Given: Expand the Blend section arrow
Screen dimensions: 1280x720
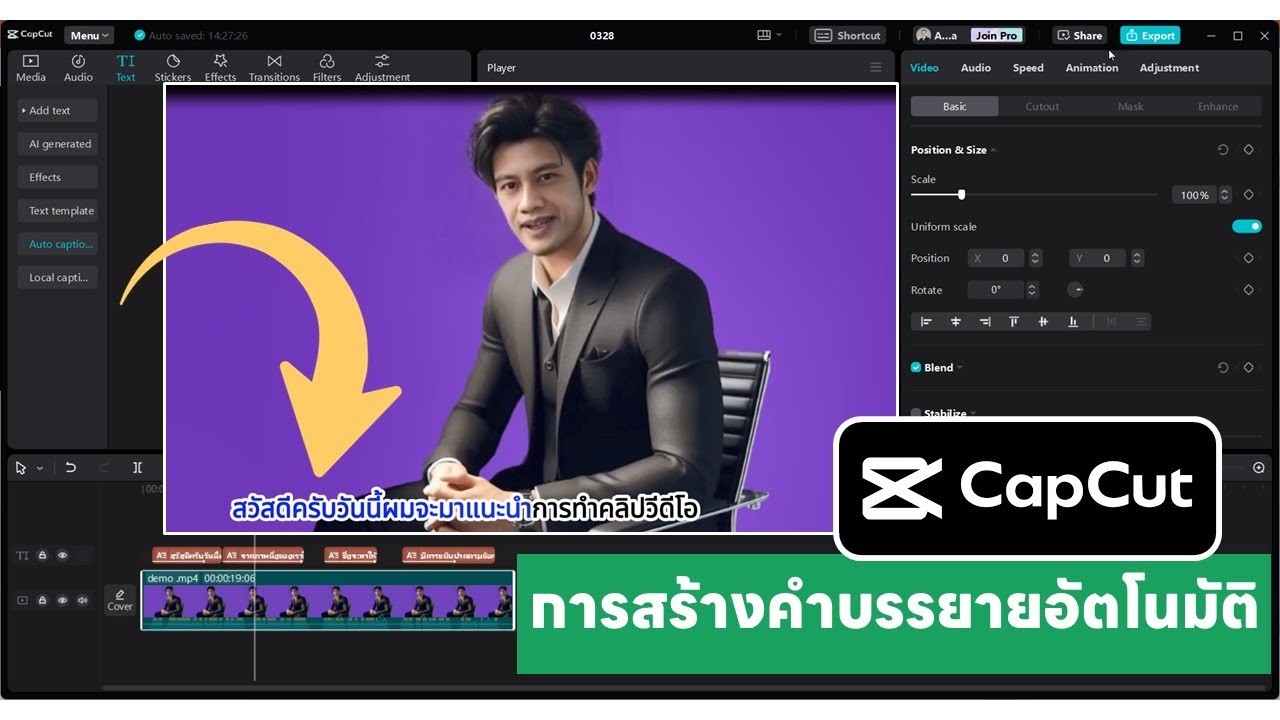Looking at the screenshot, I should 960,368.
